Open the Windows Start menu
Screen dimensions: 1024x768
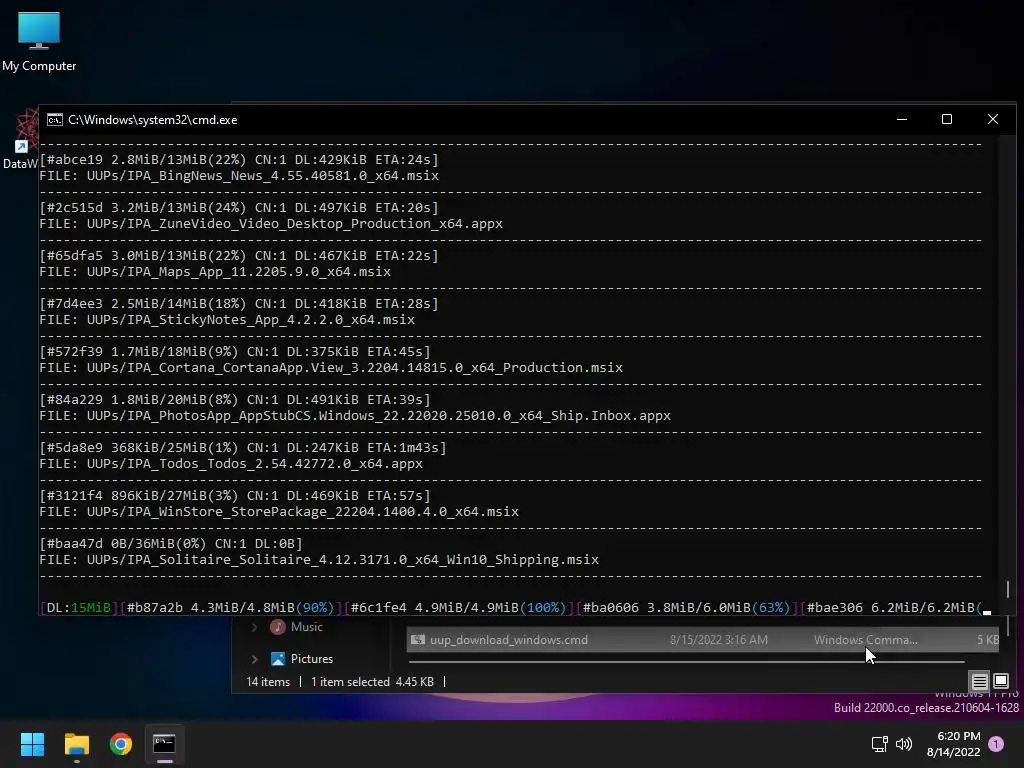(32, 744)
